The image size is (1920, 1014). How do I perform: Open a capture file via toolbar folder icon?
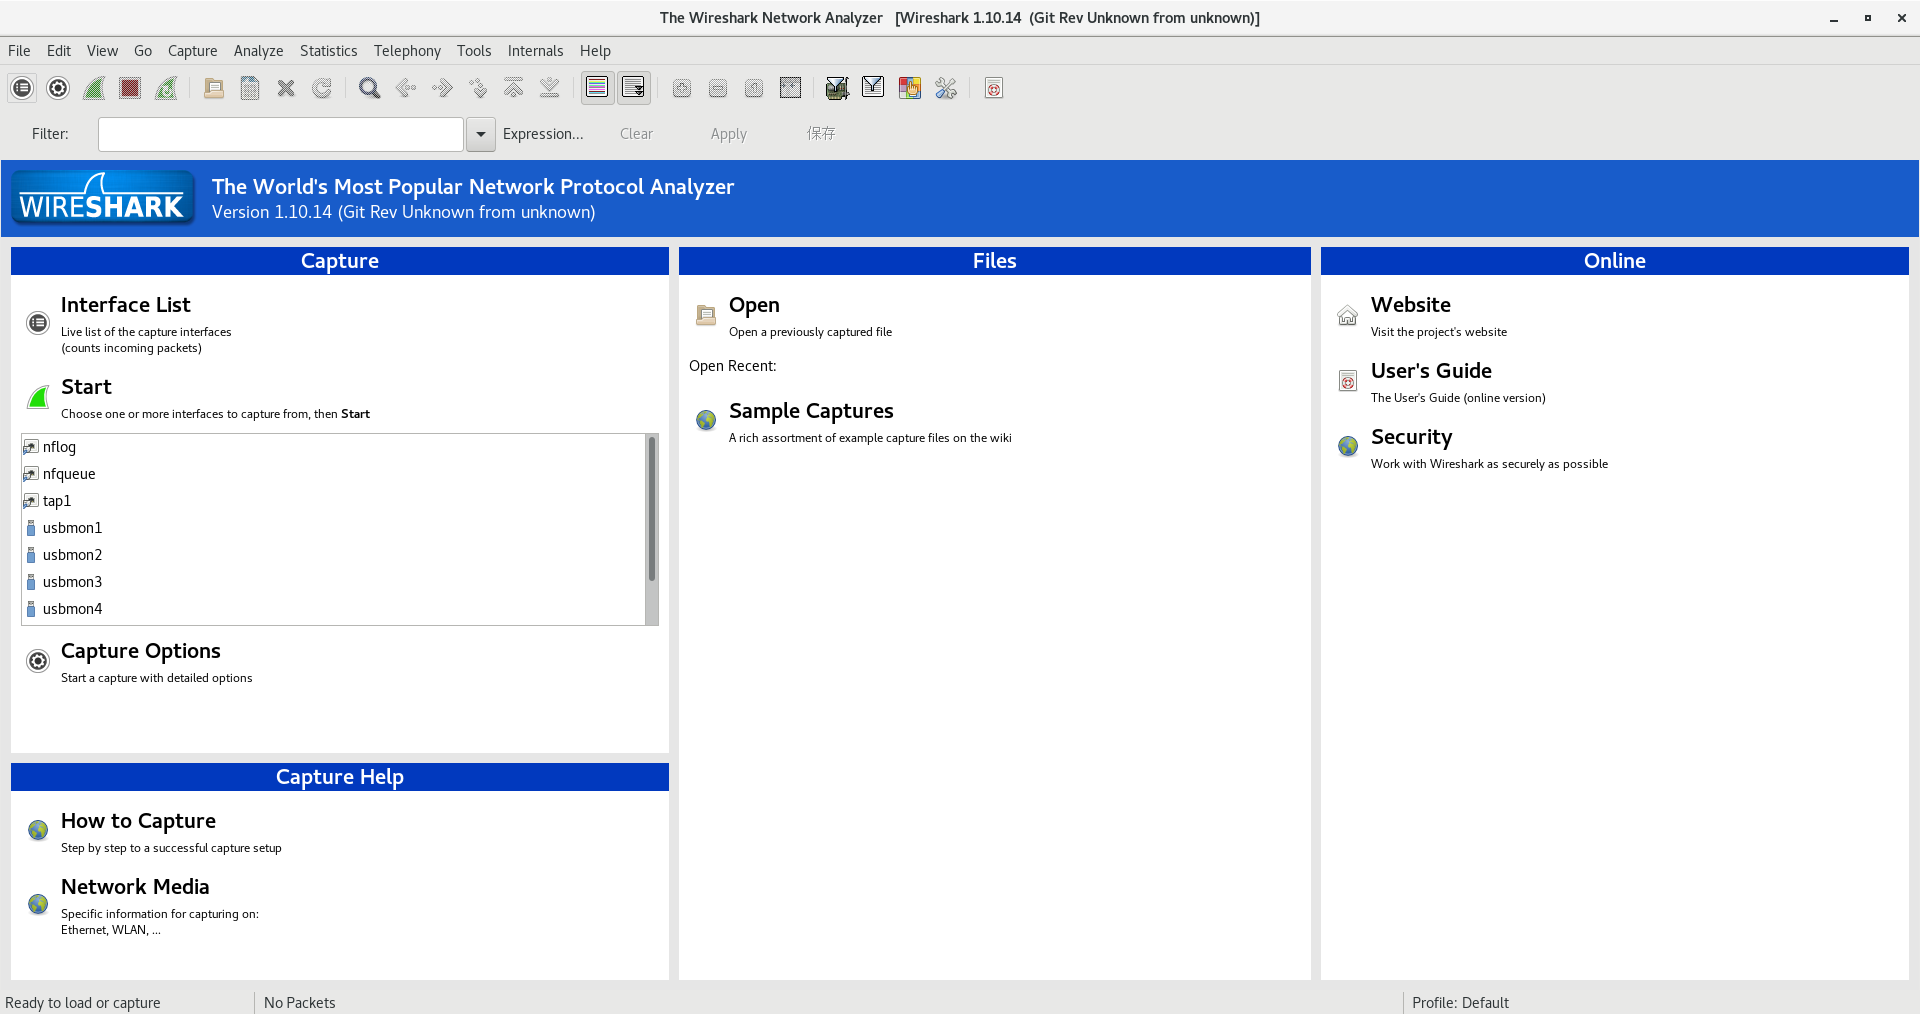tap(214, 88)
